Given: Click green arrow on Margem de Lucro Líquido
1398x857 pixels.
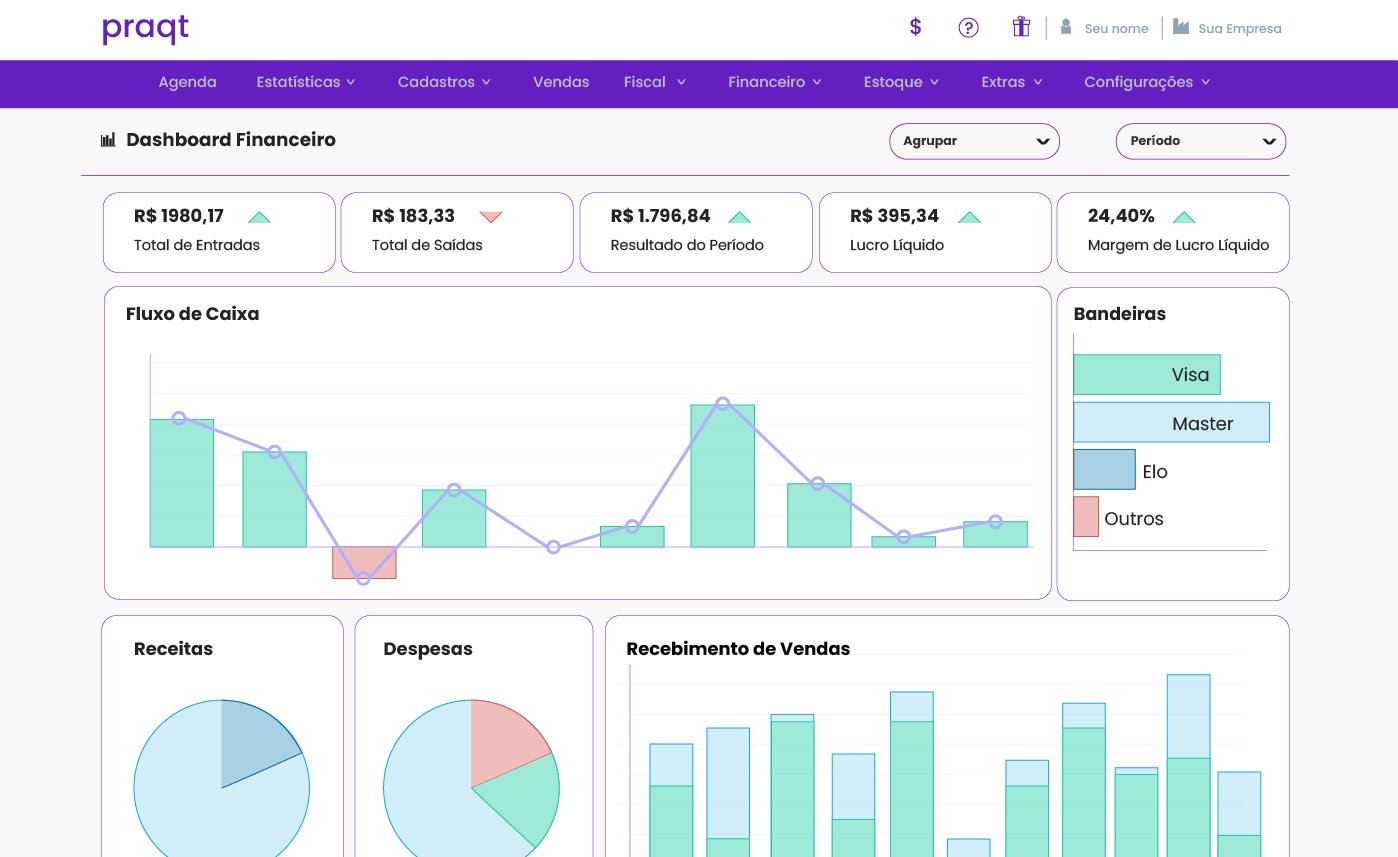Looking at the screenshot, I should coord(1184,217).
